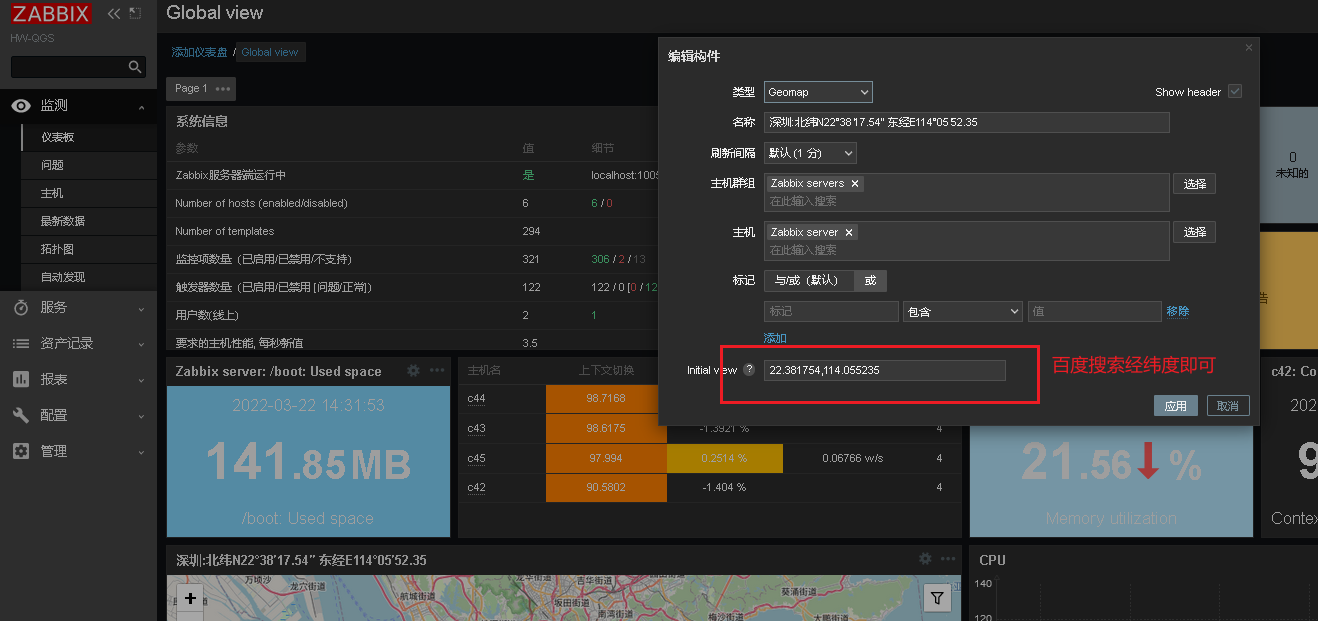1318x621 pixels.
Task: Open the 类型 Geomap dropdown
Action: click(818, 92)
